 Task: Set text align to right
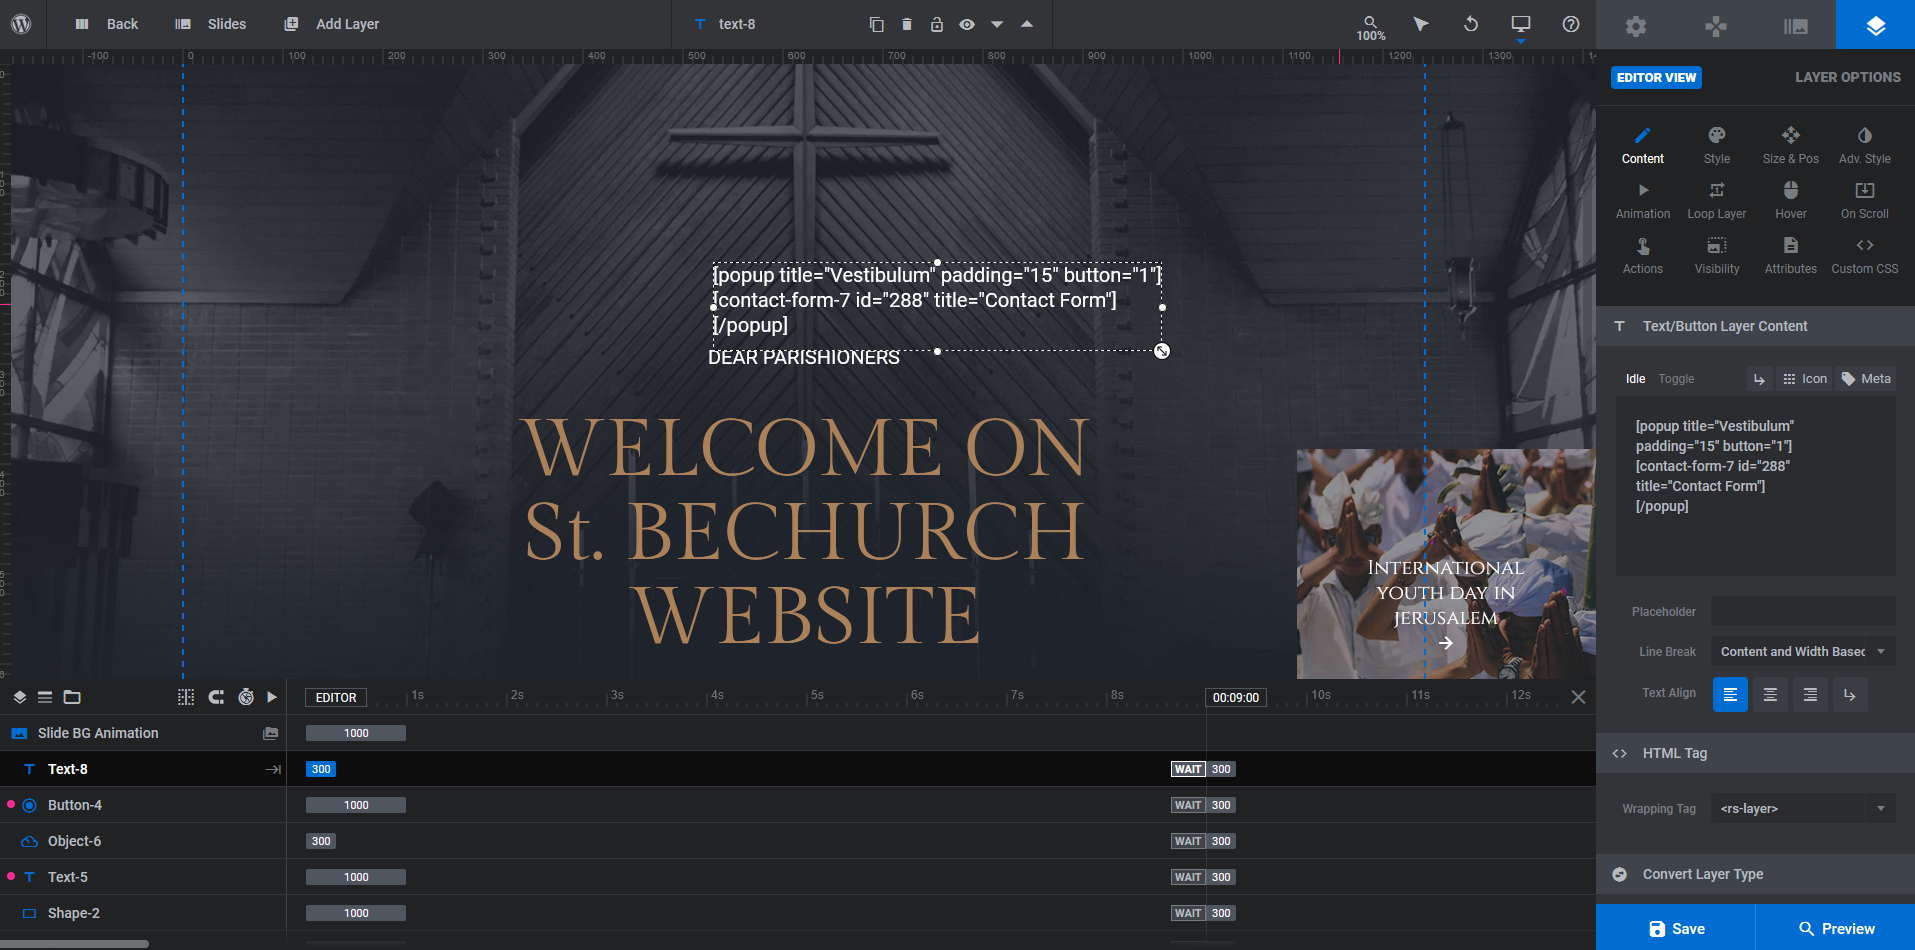coord(1810,694)
